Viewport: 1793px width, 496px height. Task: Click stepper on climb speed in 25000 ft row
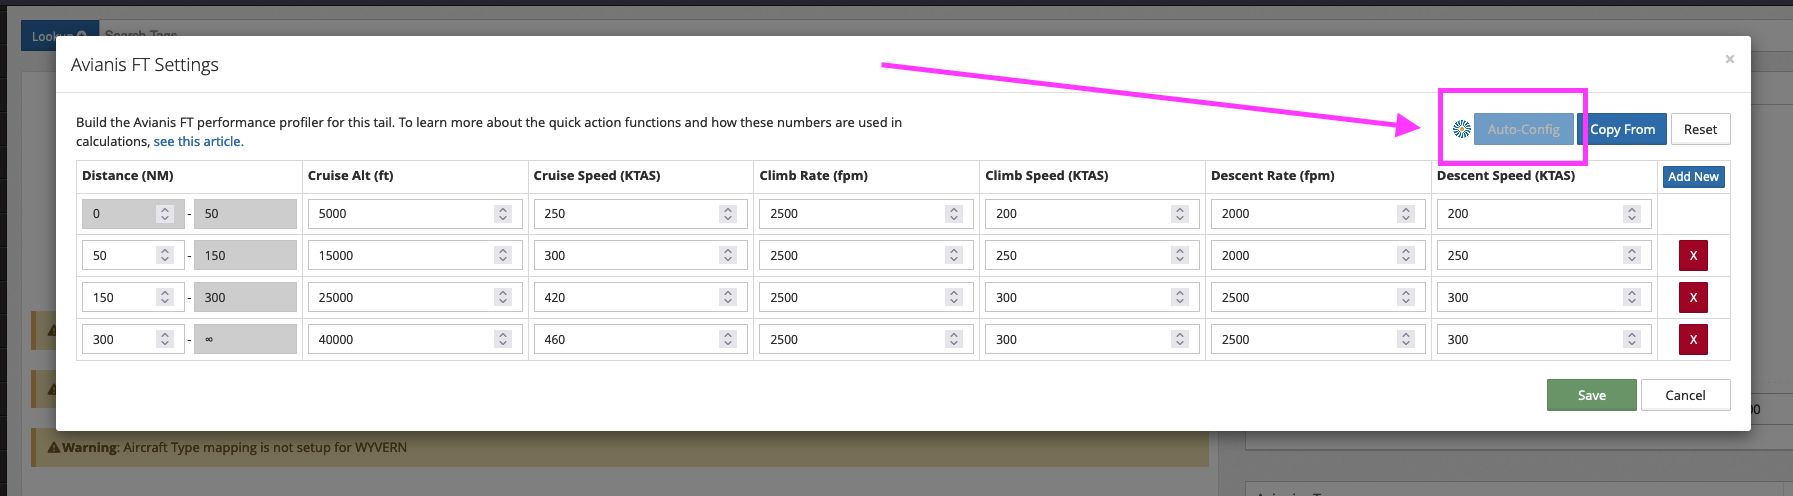point(1180,297)
